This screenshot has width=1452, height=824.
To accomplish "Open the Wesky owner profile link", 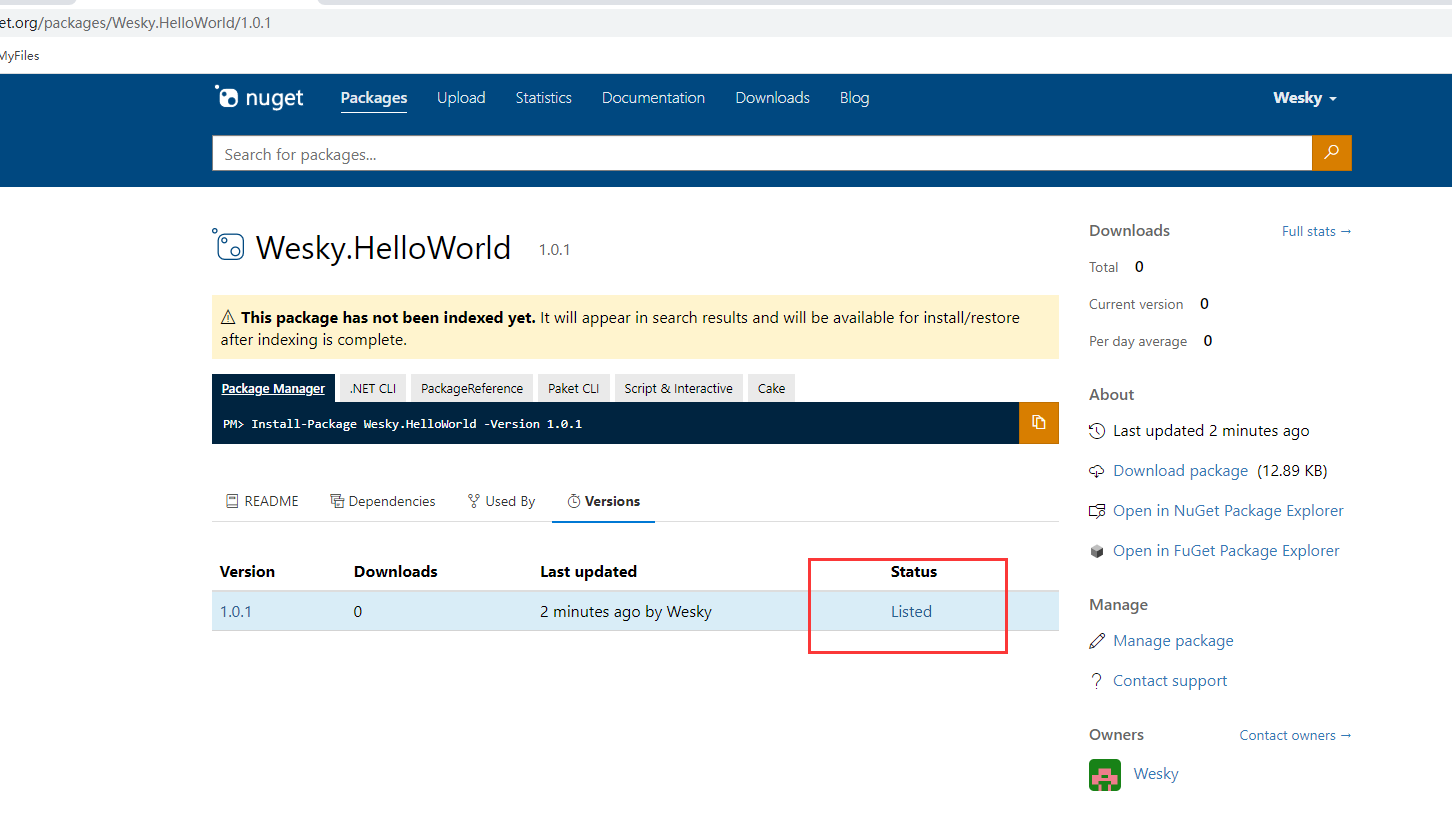I will click(1156, 774).
